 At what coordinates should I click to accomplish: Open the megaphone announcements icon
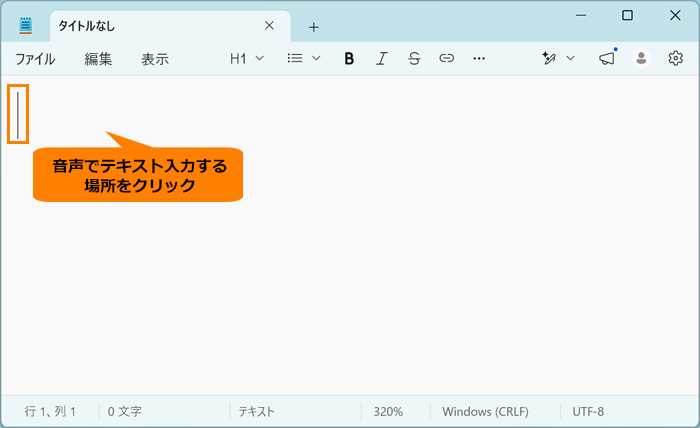point(607,58)
